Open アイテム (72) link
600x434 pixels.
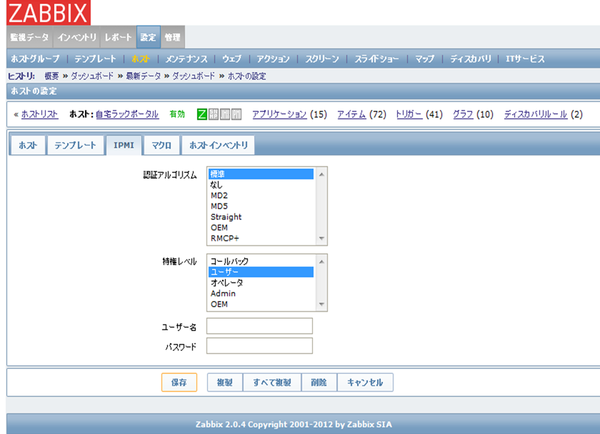pyautogui.click(x=362, y=114)
